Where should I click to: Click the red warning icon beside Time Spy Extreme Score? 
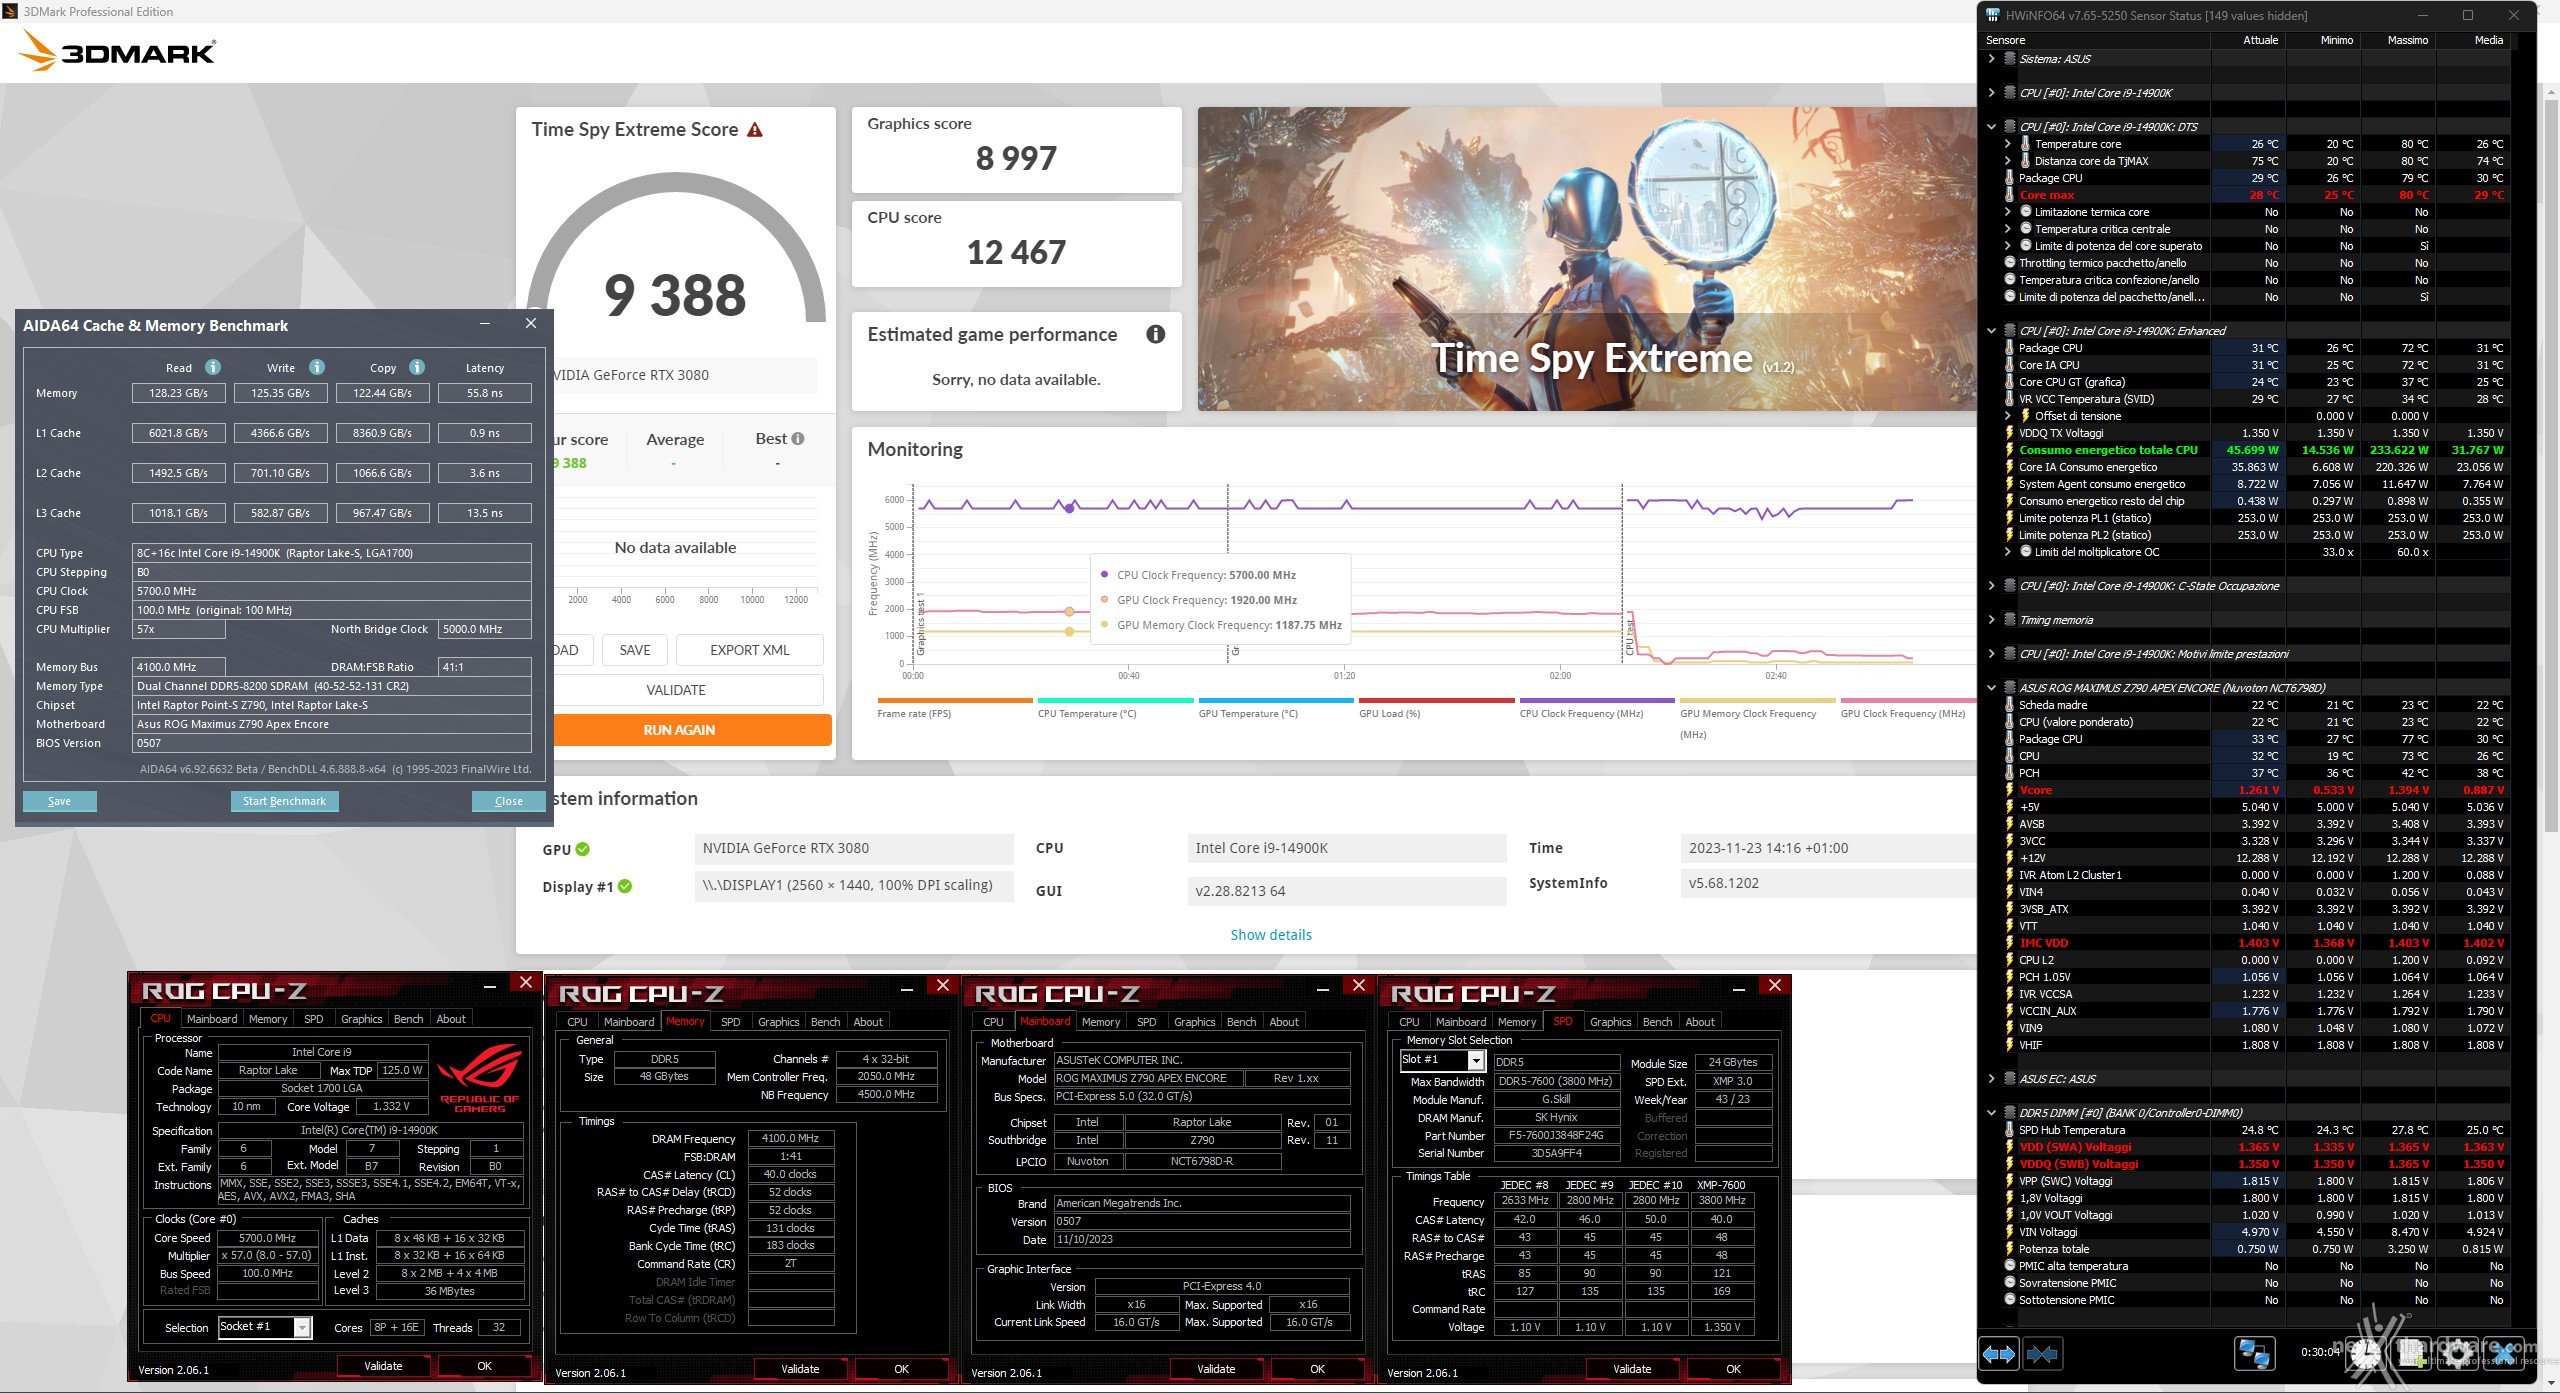coord(755,130)
